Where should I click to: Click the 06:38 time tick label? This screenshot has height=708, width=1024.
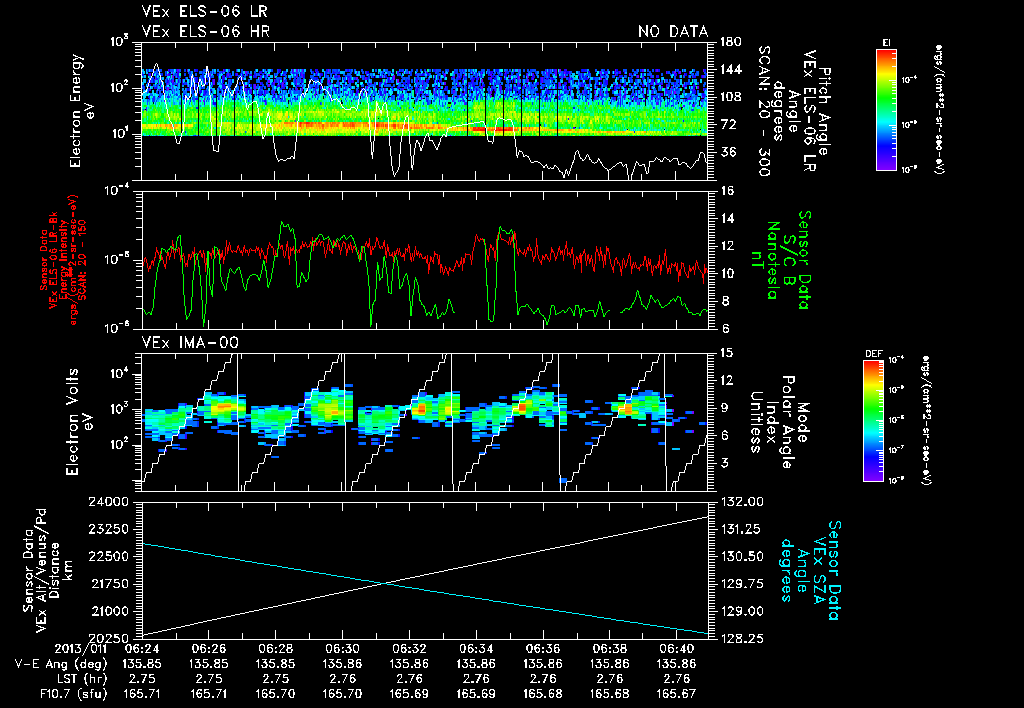click(609, 649)
